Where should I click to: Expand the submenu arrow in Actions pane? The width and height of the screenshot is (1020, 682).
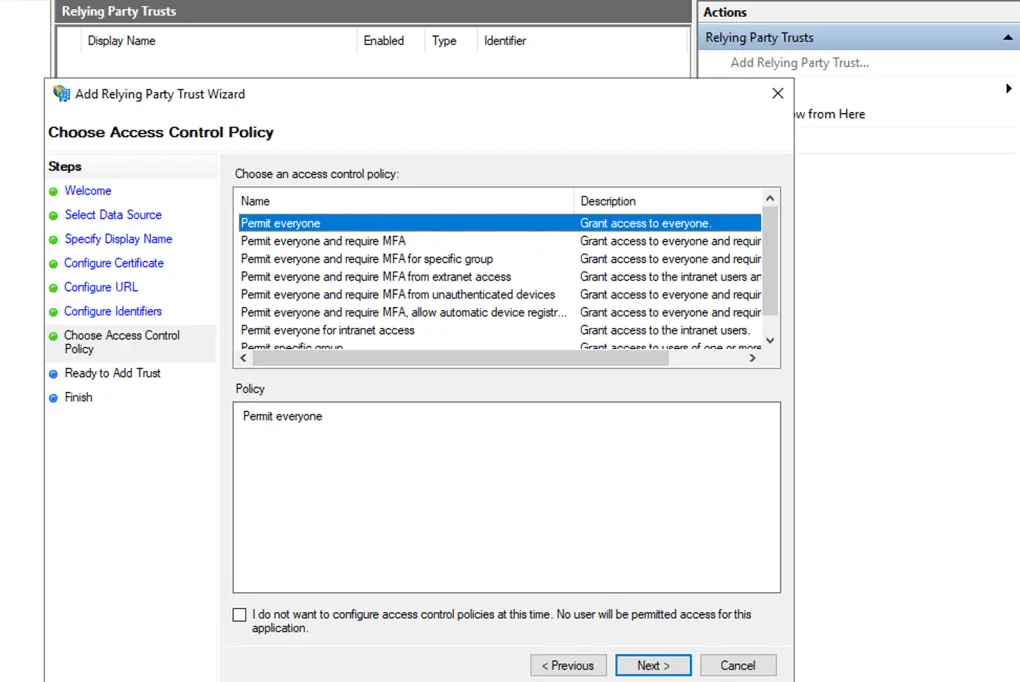[1008, 89]
